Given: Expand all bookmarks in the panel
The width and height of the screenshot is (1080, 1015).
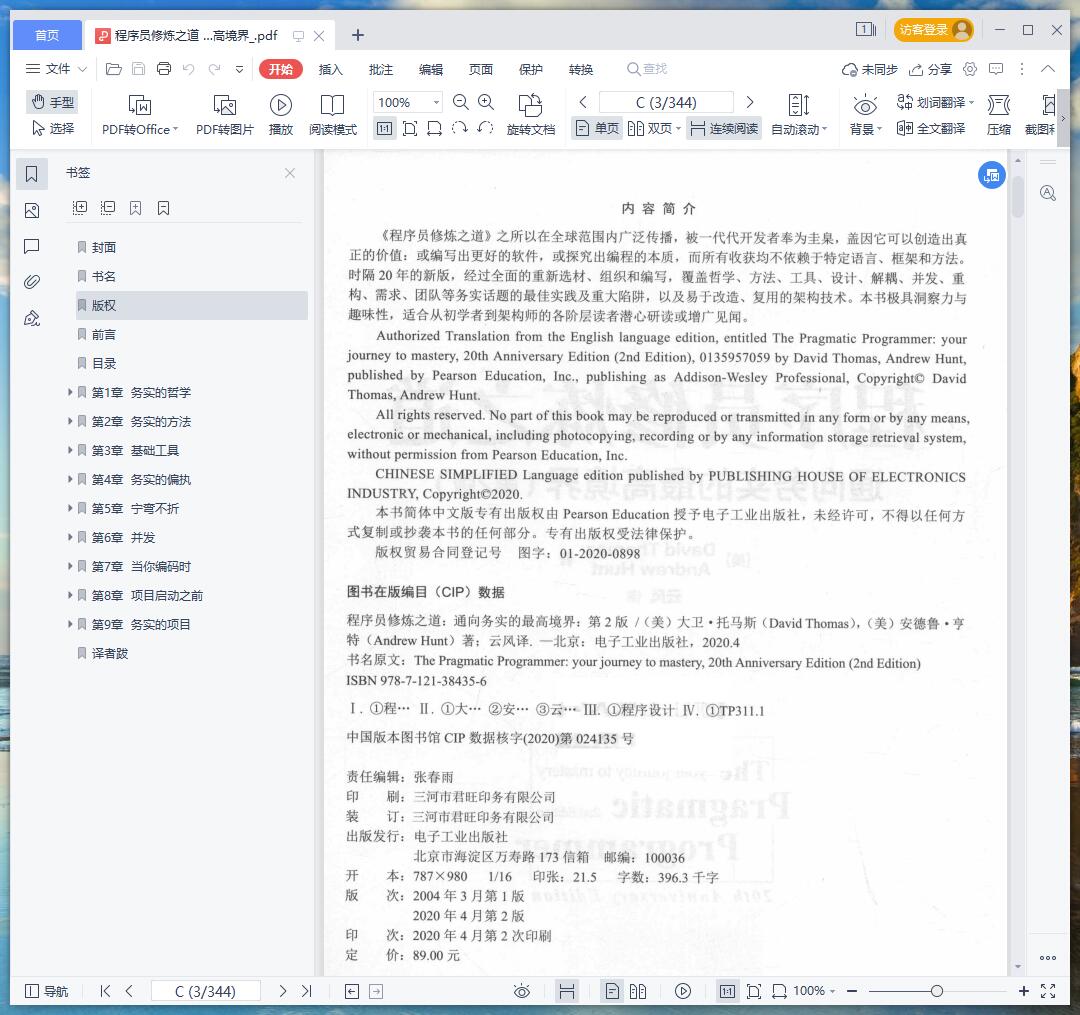Looking at the screenshot, I should pos(80,208).
